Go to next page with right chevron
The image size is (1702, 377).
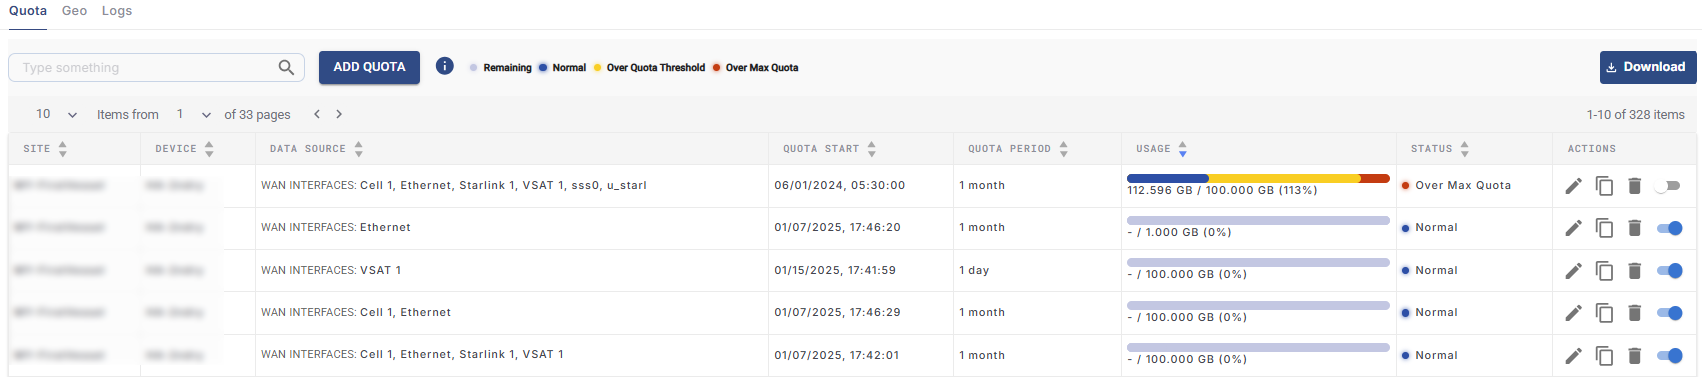[339, 114]
